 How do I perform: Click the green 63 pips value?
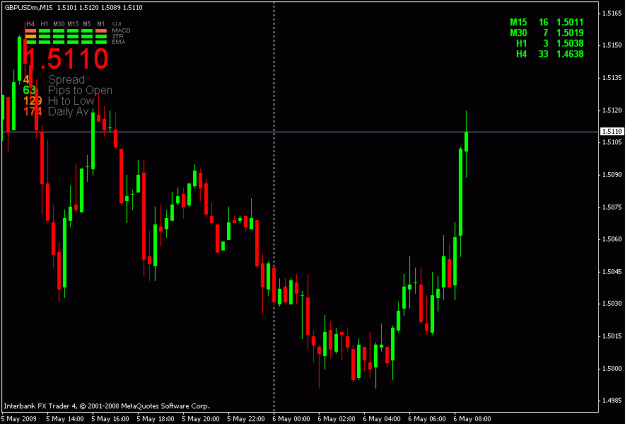pos(29,90)
